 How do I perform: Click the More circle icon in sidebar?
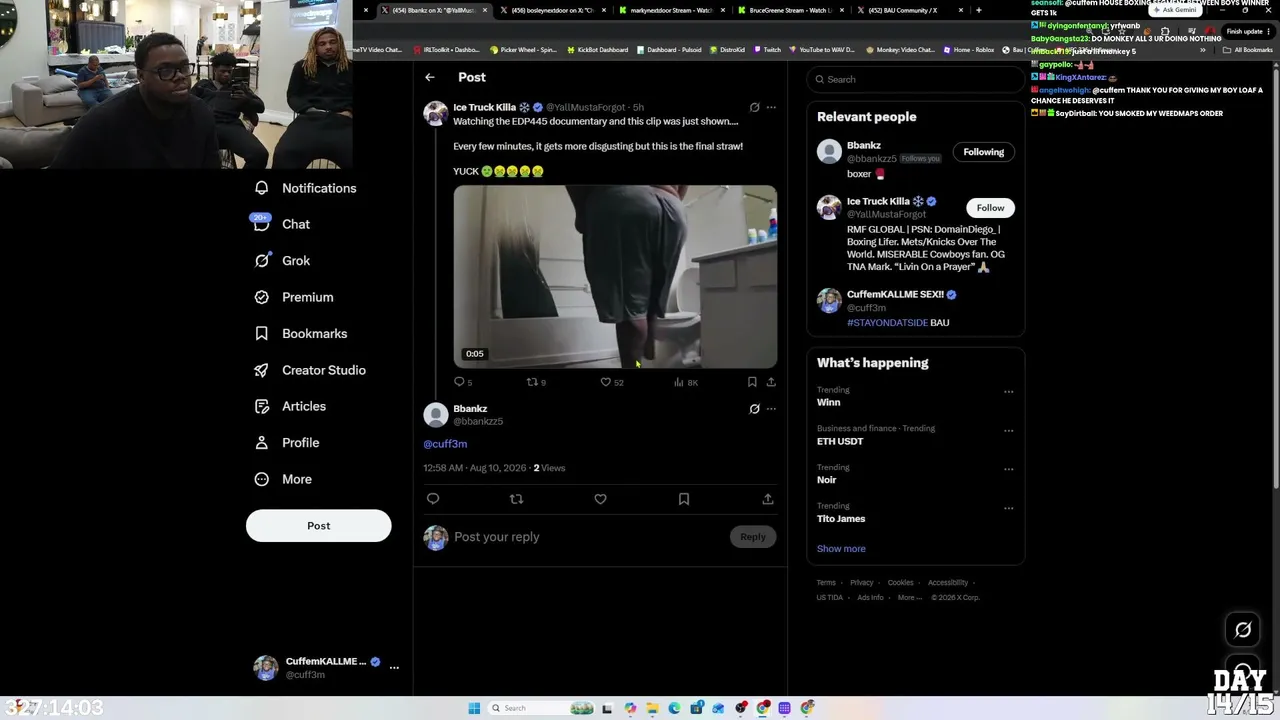click(262, 479)
